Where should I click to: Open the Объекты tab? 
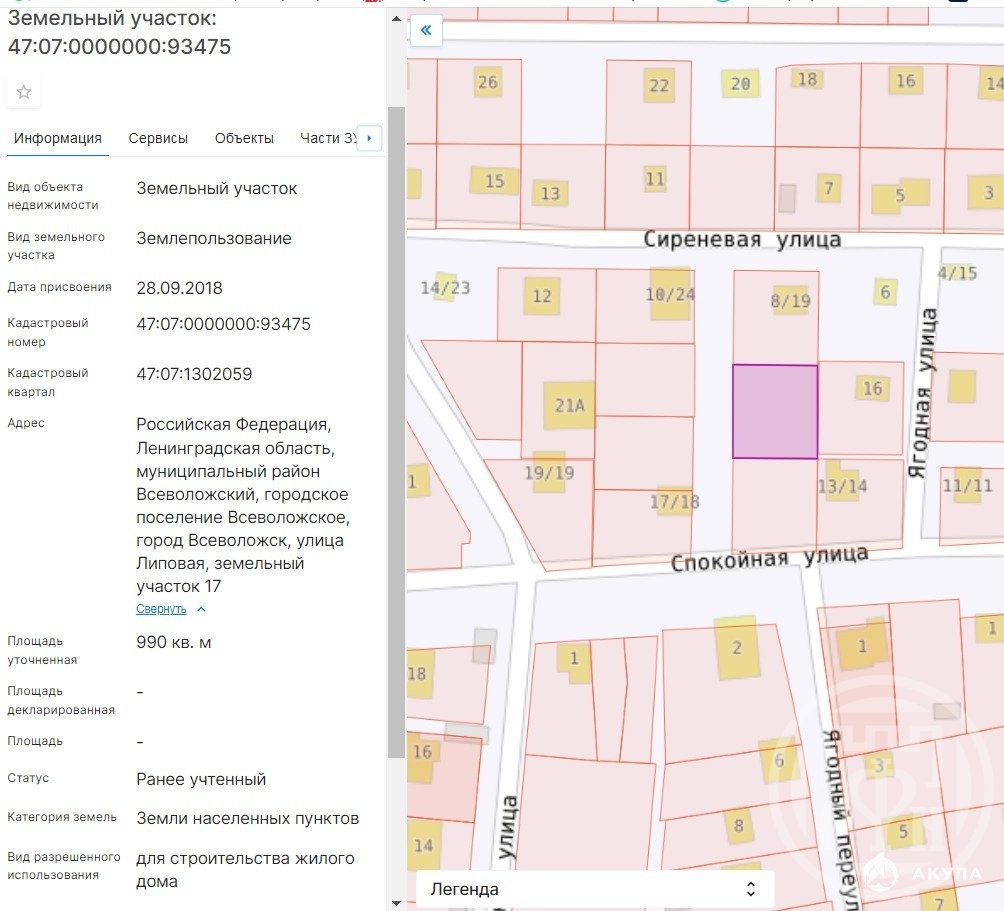(x=244, y=138)
